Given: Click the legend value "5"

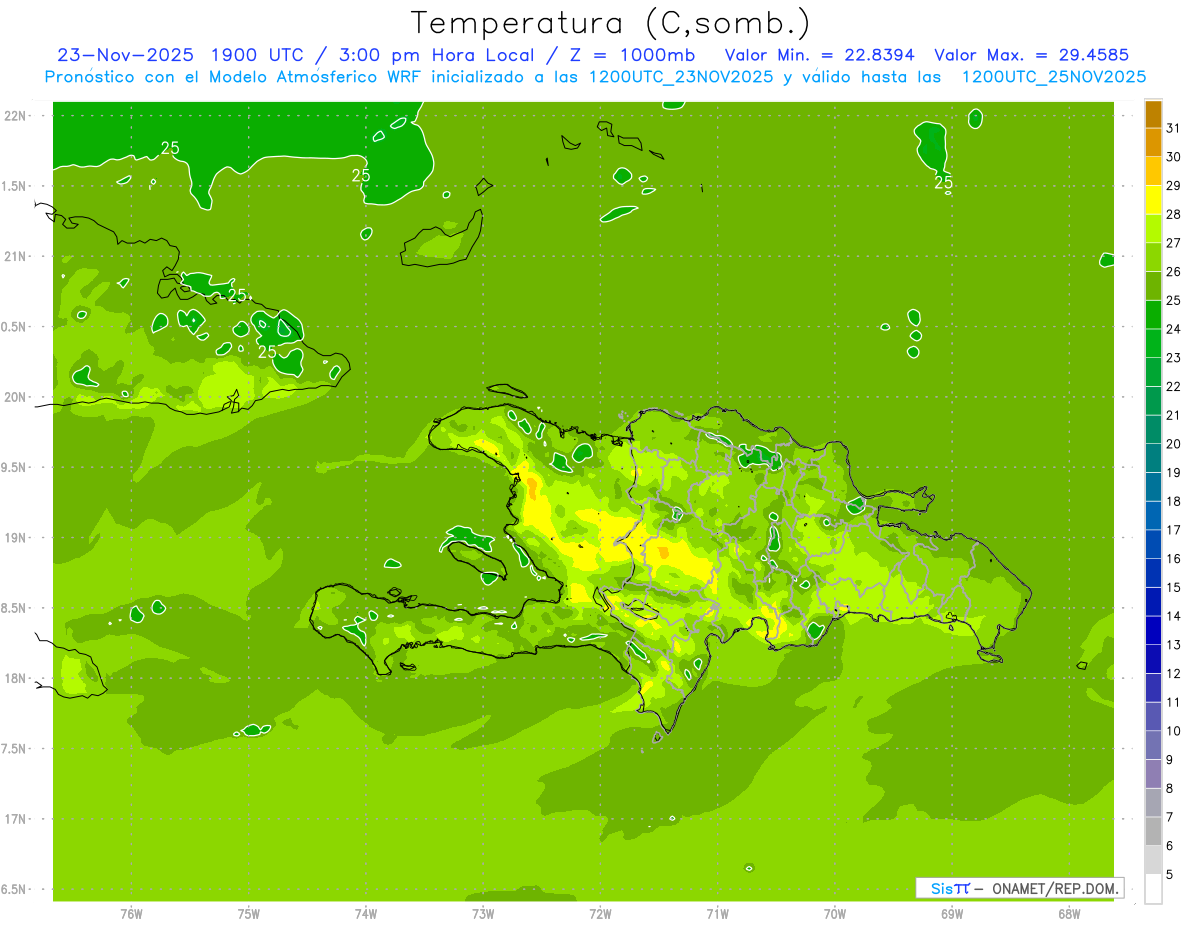Looking at the screenshot, I should click(x=1170, y=874).
